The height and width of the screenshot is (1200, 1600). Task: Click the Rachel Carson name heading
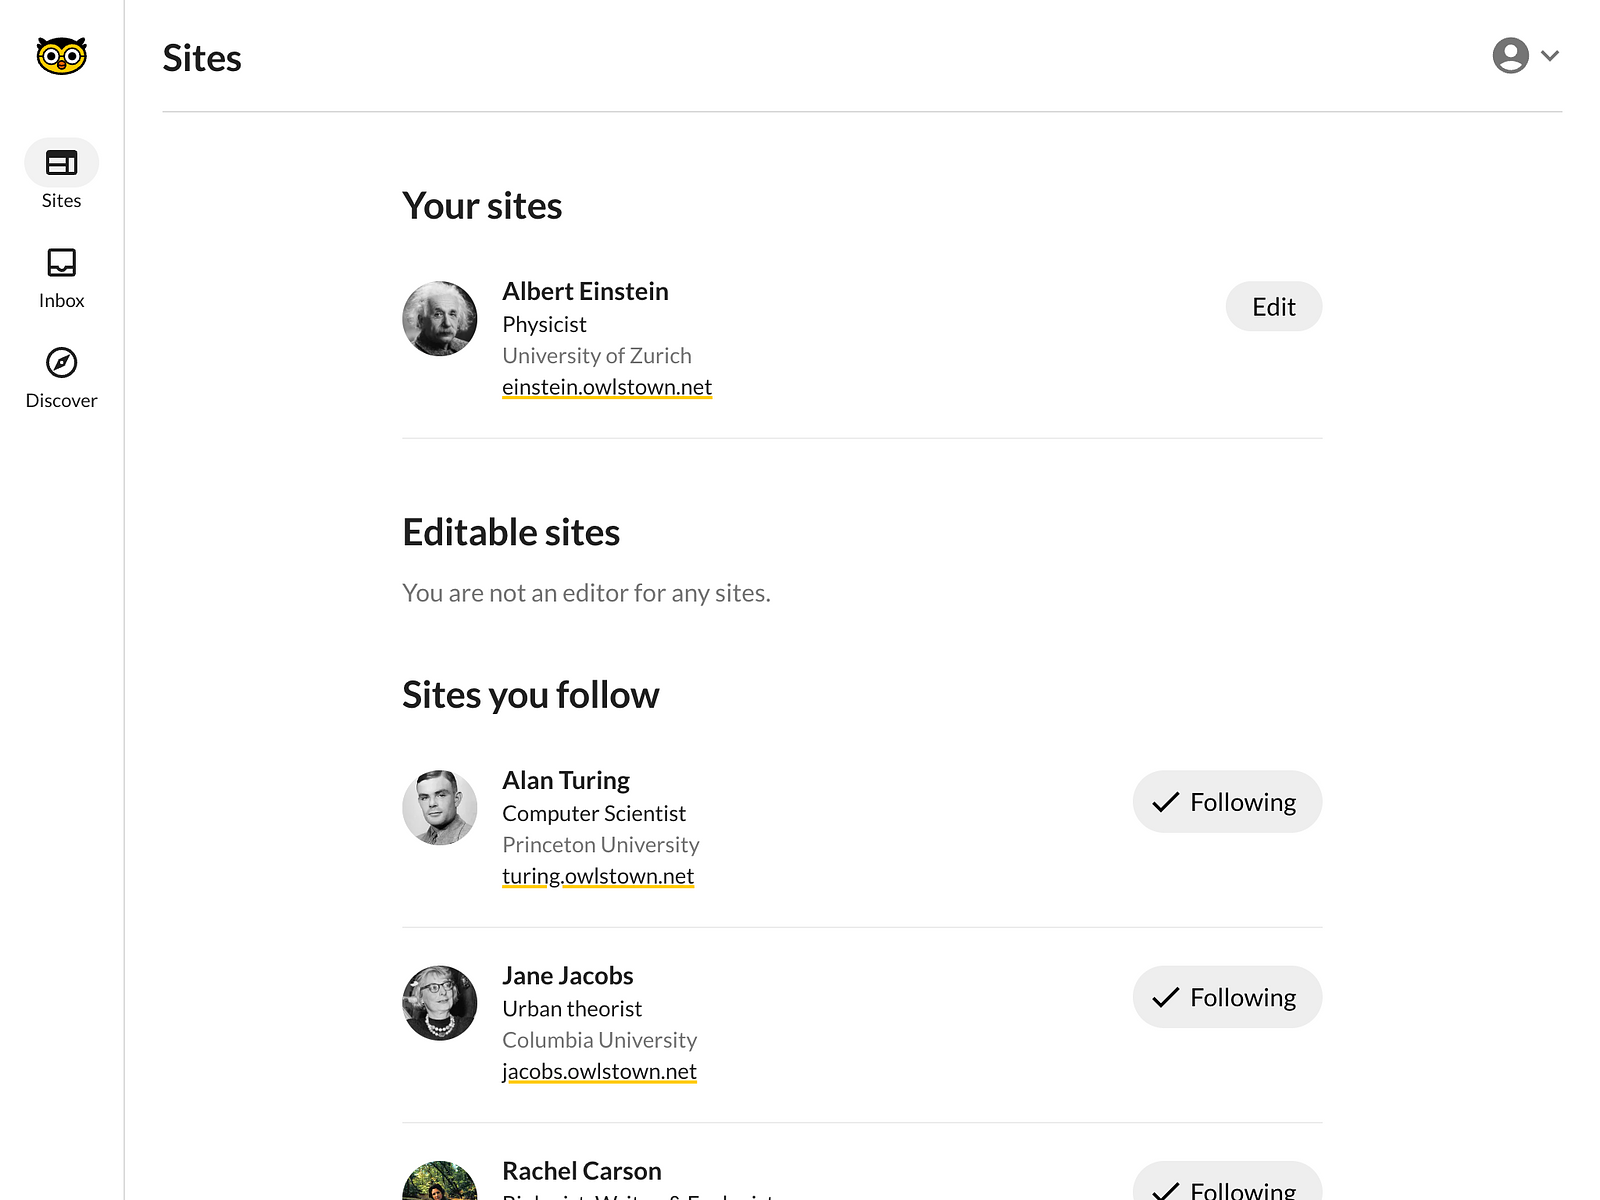click(x=582, y=1170)
